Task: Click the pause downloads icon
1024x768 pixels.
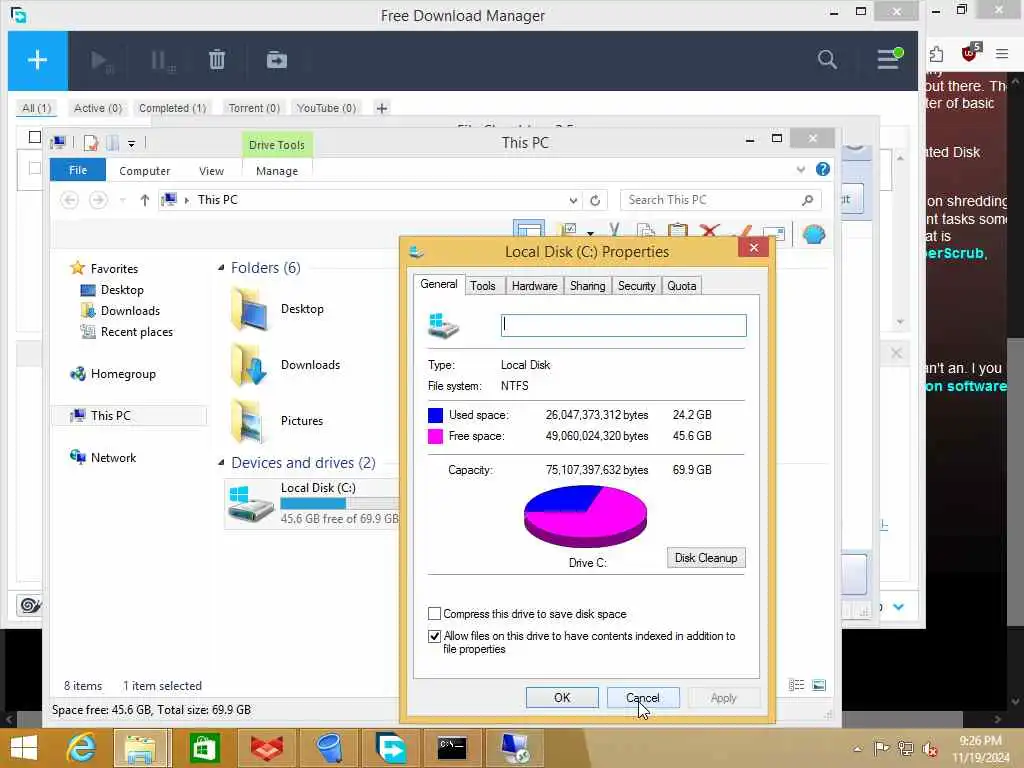Action: [161, 61]
